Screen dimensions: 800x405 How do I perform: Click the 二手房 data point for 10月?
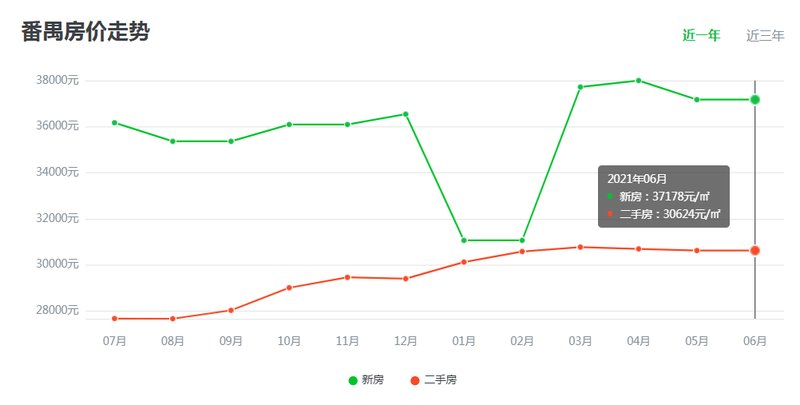(x=289, y=288)
